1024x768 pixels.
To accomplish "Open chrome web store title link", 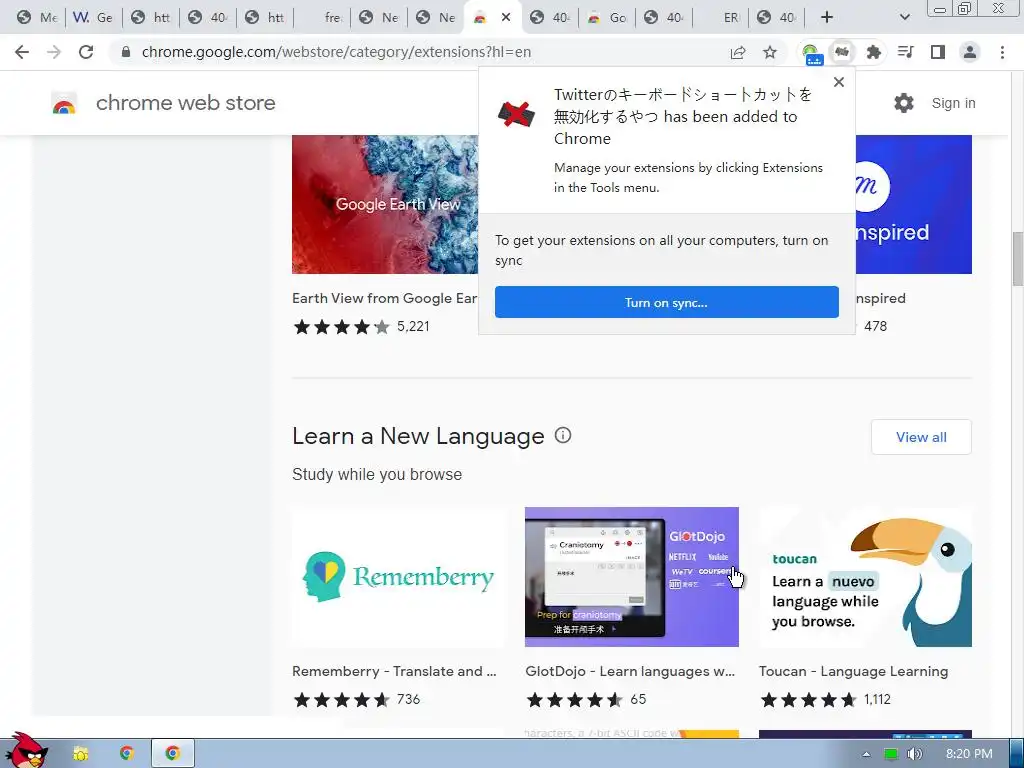I will tap(185, 103).
